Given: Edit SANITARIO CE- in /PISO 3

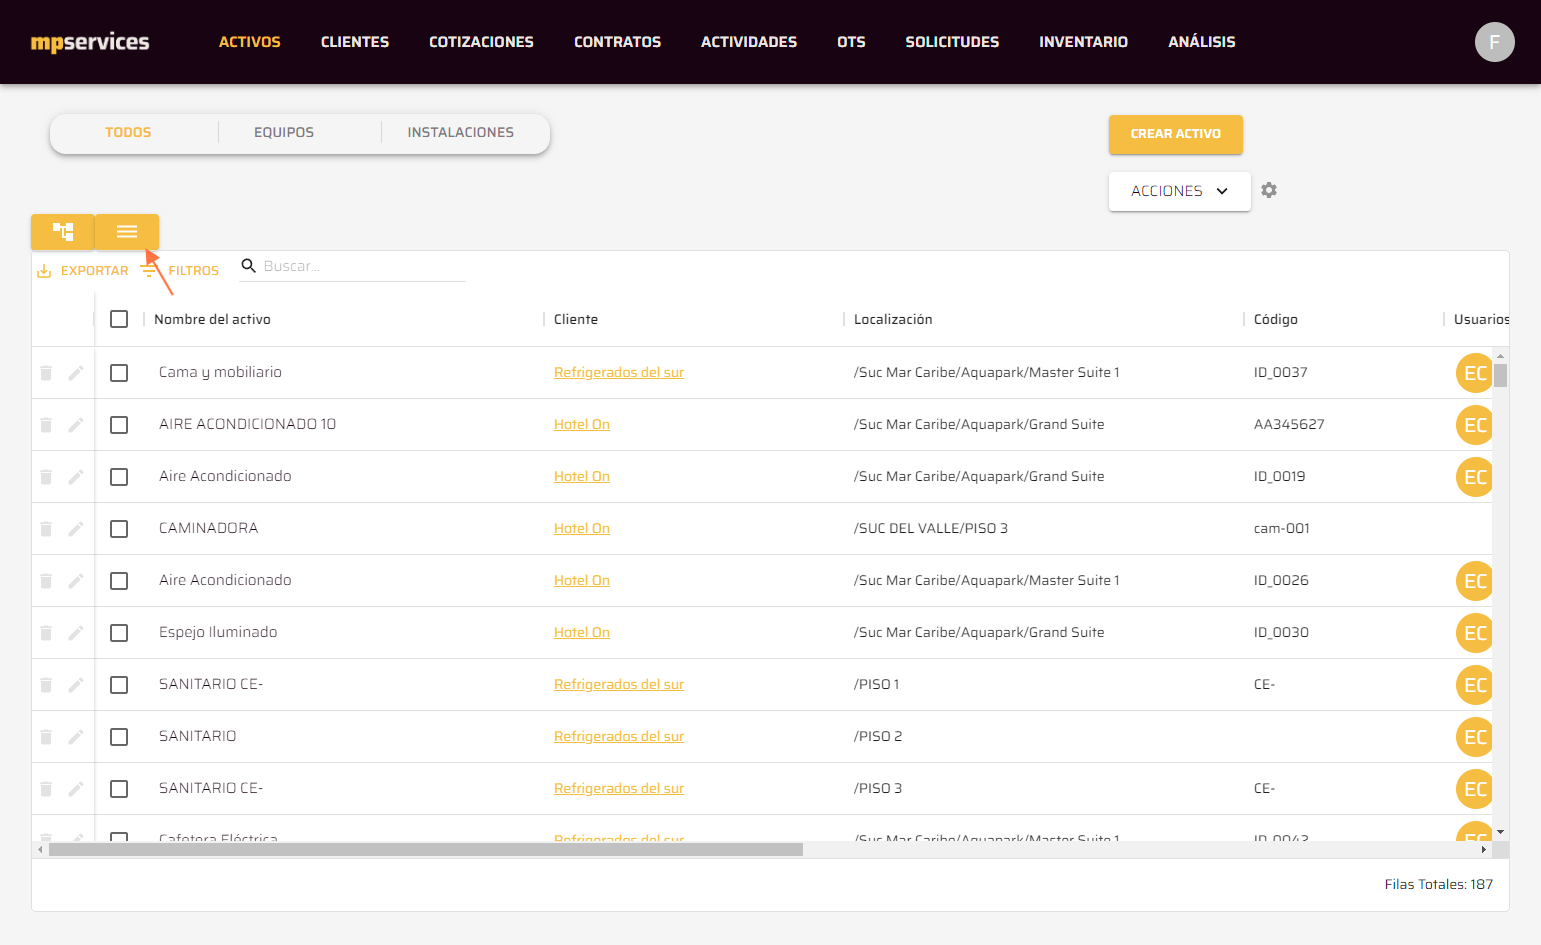Looking at the screenshot, I should coord(76,789).
